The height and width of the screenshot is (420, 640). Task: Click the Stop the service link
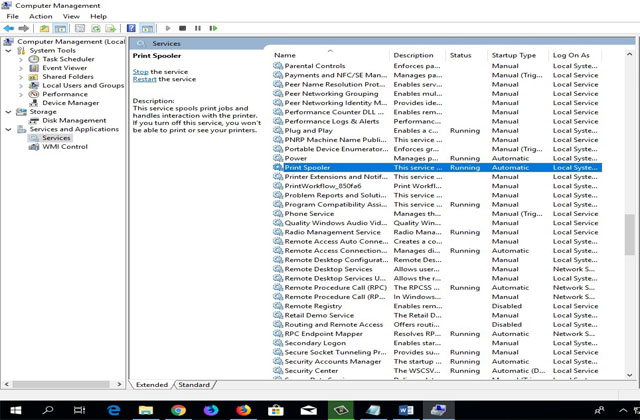point(140,72)
